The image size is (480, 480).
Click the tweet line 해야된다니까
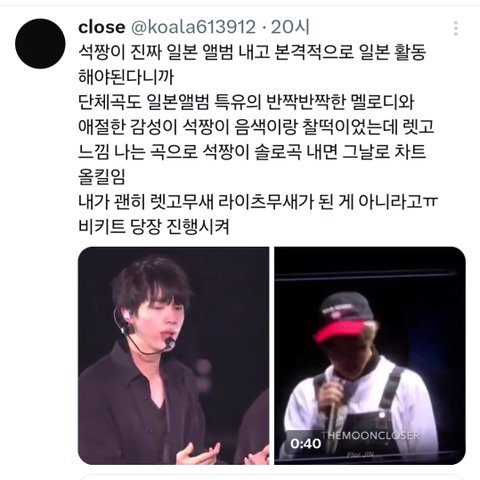point(126,77)
